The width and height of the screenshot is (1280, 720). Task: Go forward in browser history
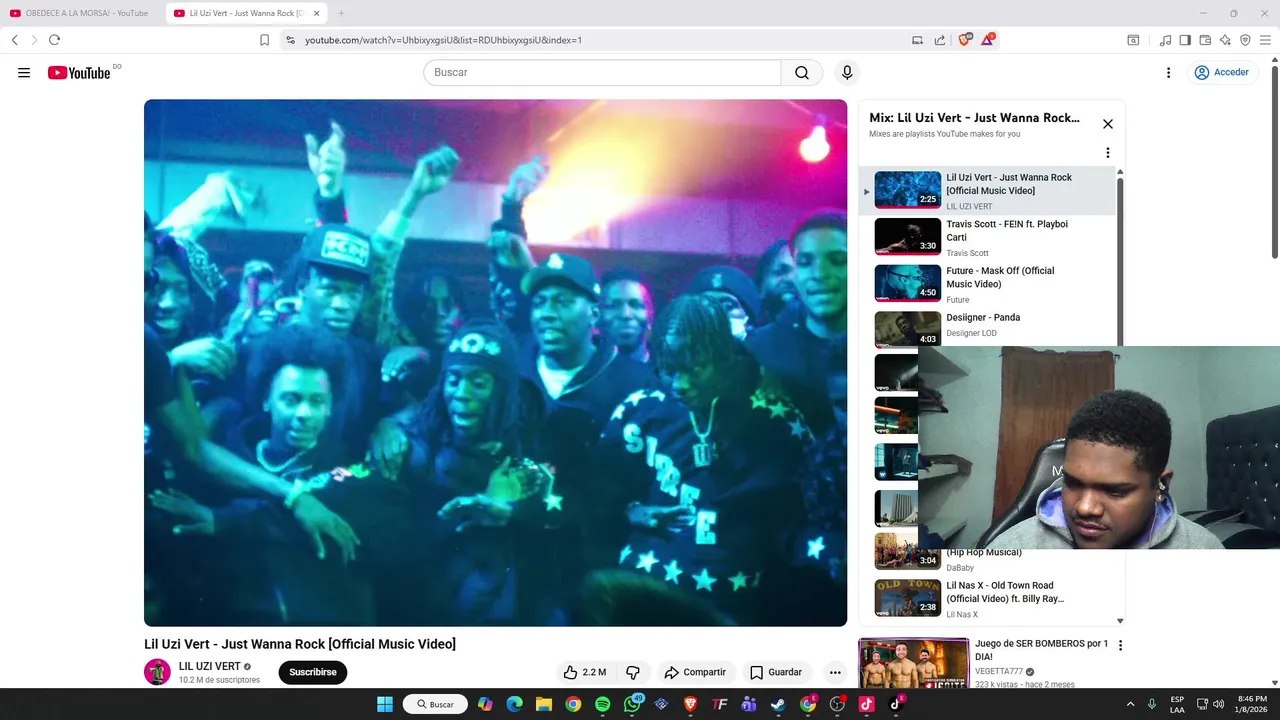[34, 40]
